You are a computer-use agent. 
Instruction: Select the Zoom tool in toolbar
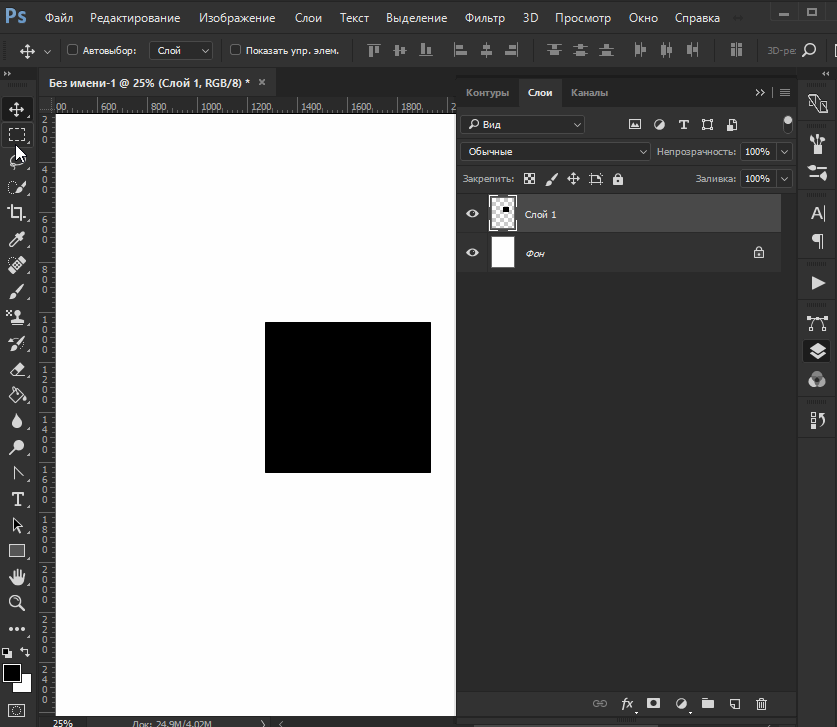(x=17, y=603)
